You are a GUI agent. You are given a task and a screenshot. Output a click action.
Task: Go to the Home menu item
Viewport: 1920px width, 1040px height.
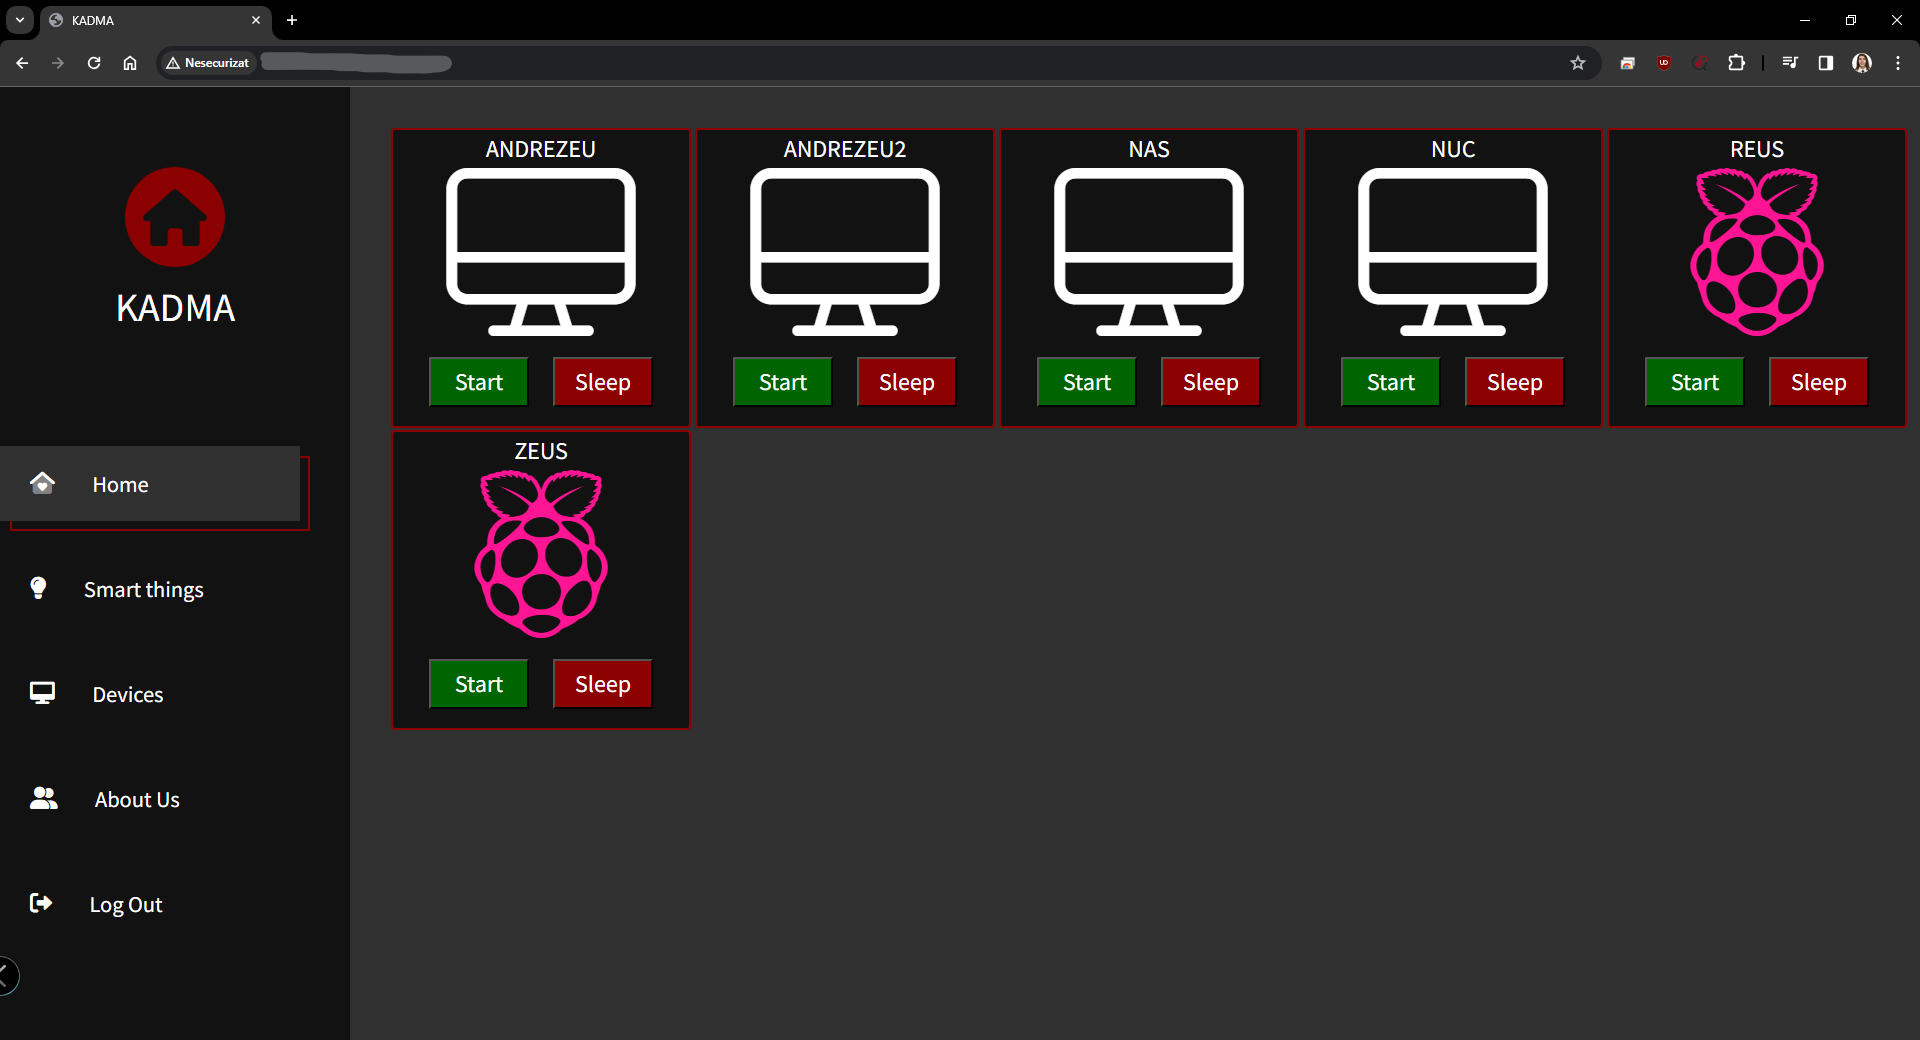[x=120, y=485]
